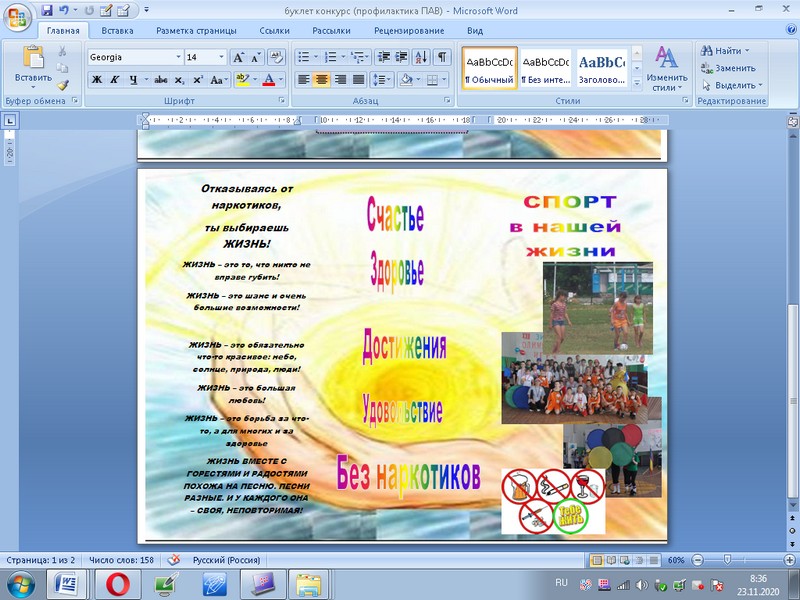
Task: Click the Clear Formatting icon
Action: pos(276,58)
